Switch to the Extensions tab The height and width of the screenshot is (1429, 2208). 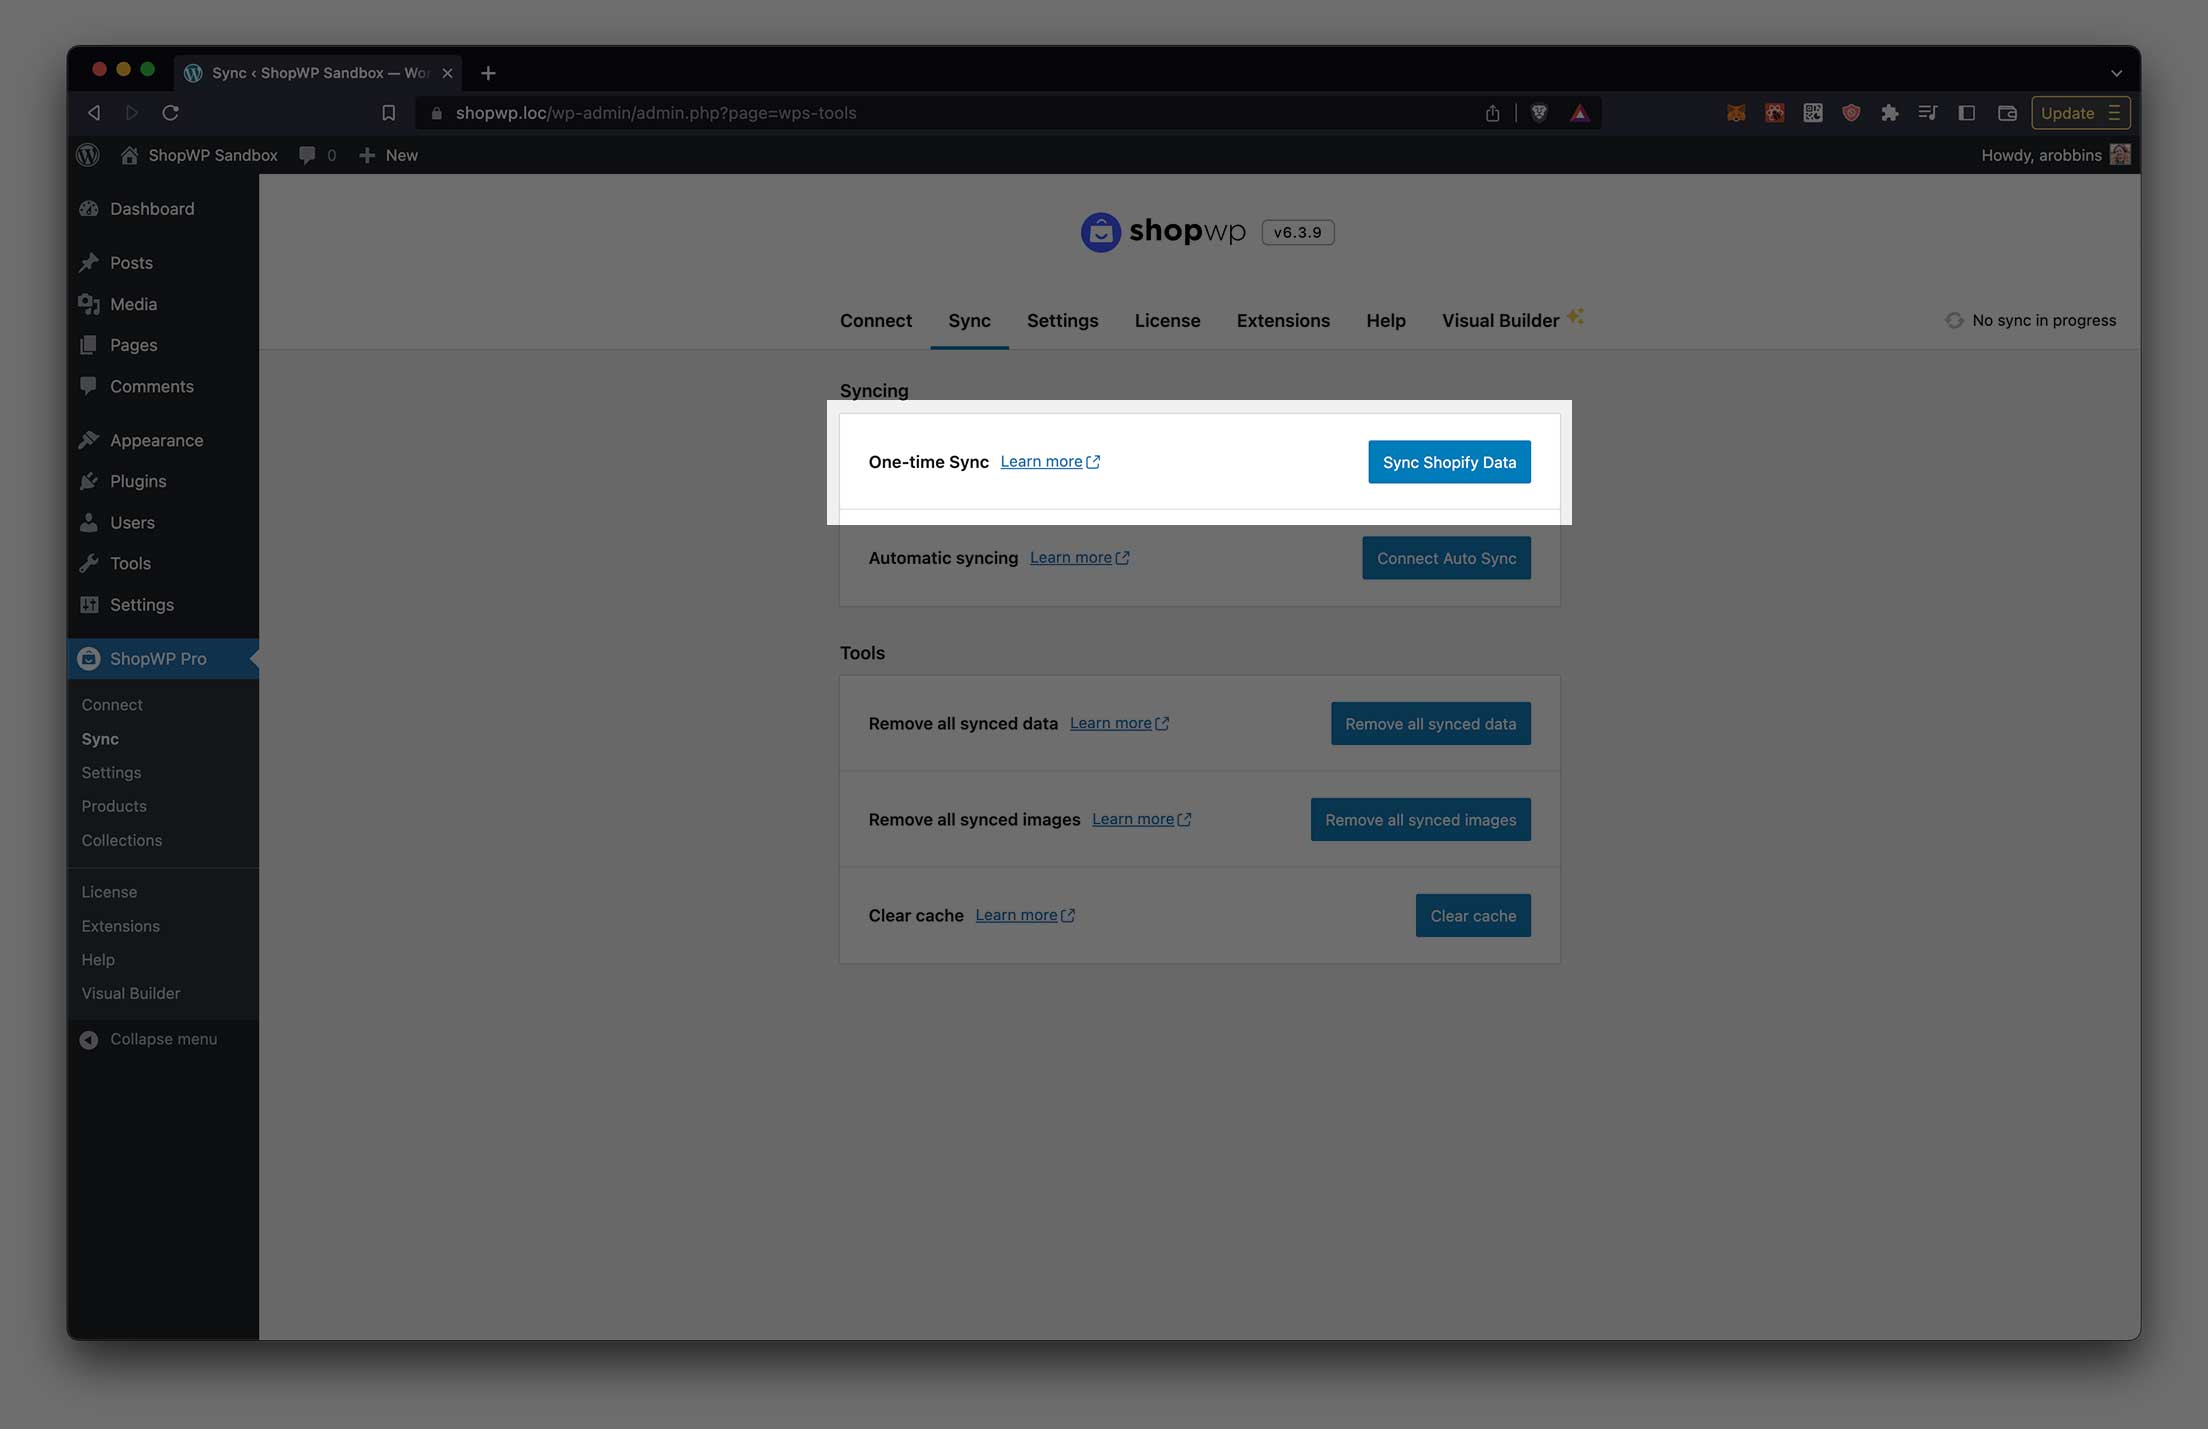click(1283, 320)
